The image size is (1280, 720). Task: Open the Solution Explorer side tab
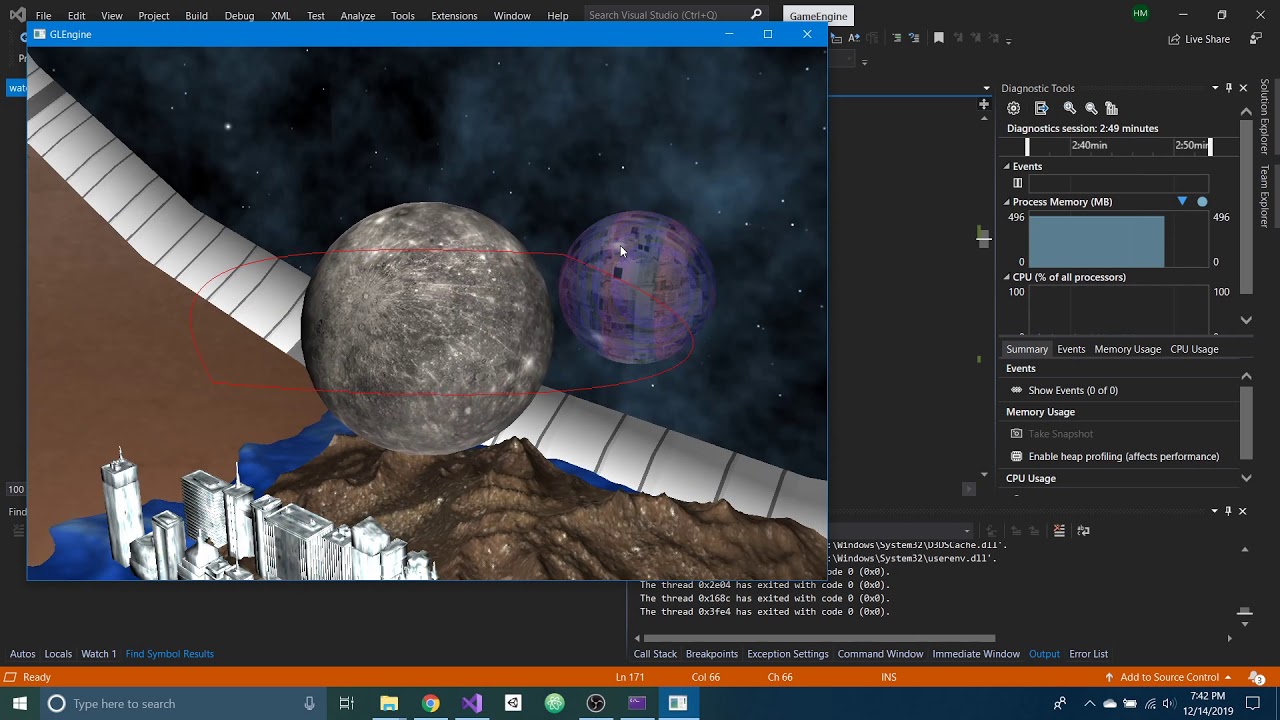pos(1264,116)
